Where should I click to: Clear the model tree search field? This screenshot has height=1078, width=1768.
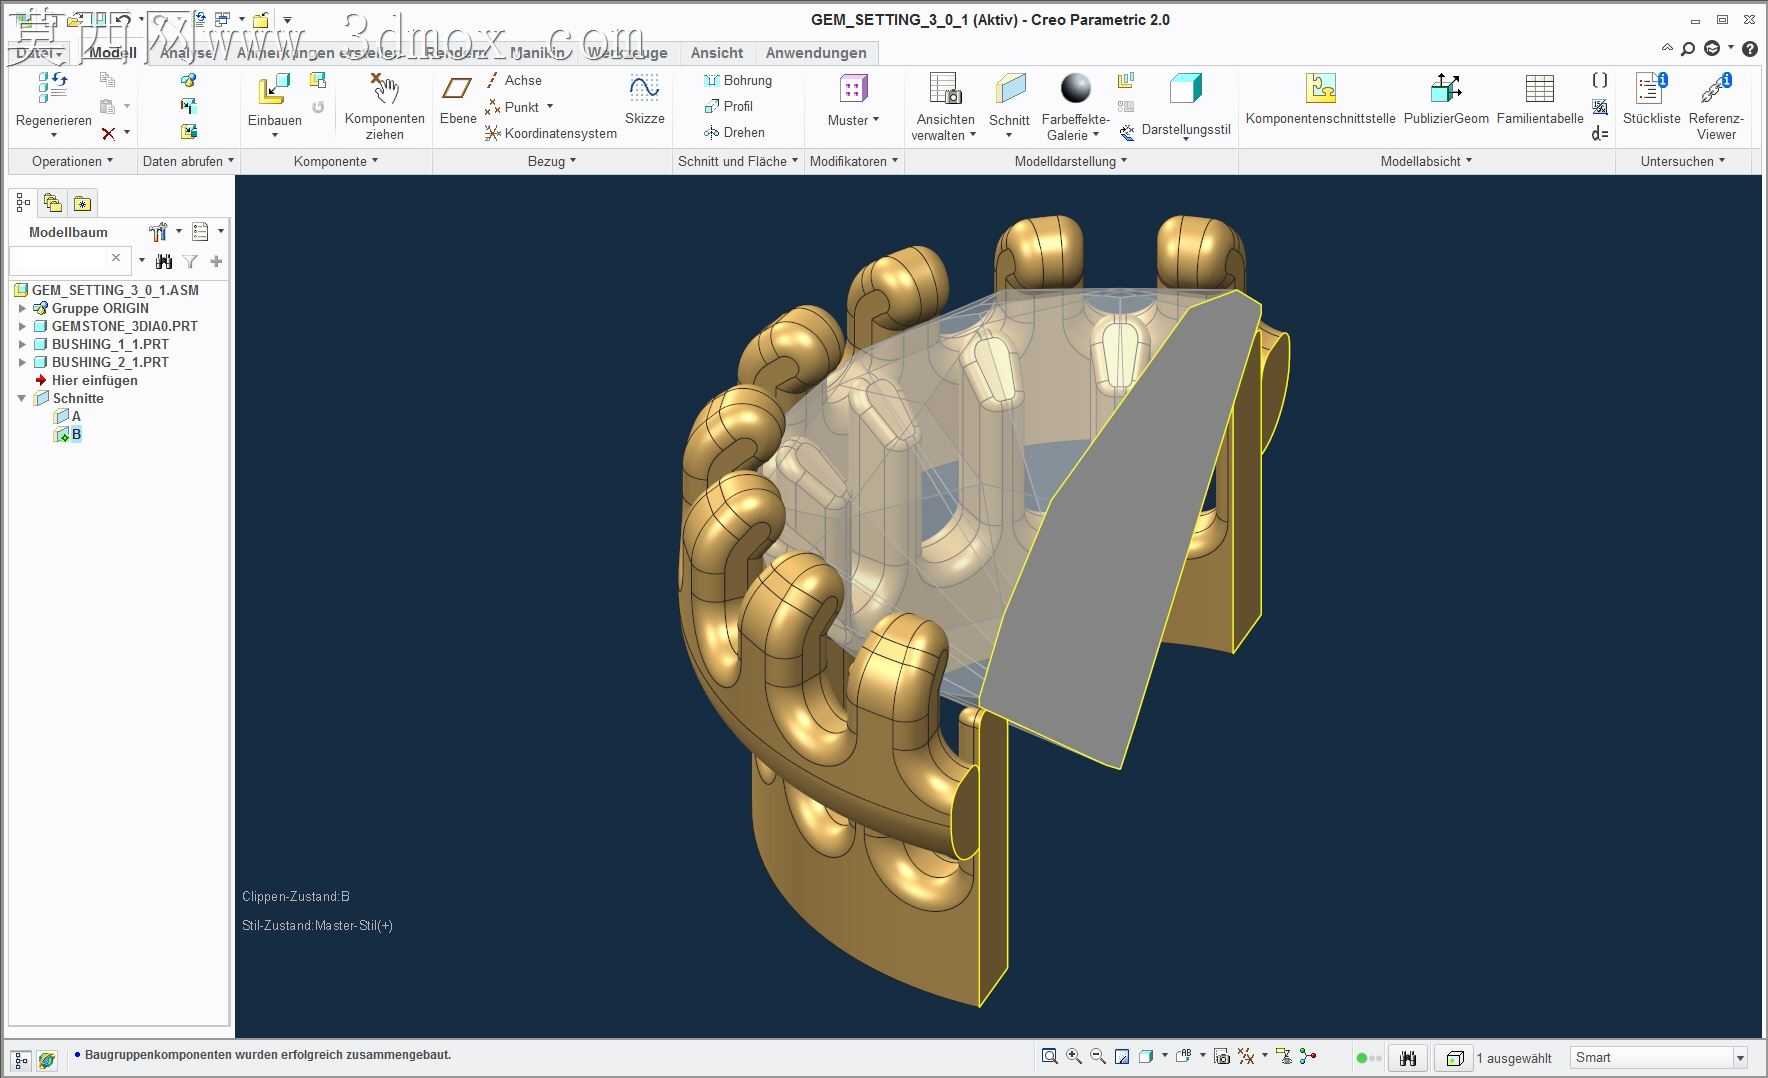click(116, 258)
